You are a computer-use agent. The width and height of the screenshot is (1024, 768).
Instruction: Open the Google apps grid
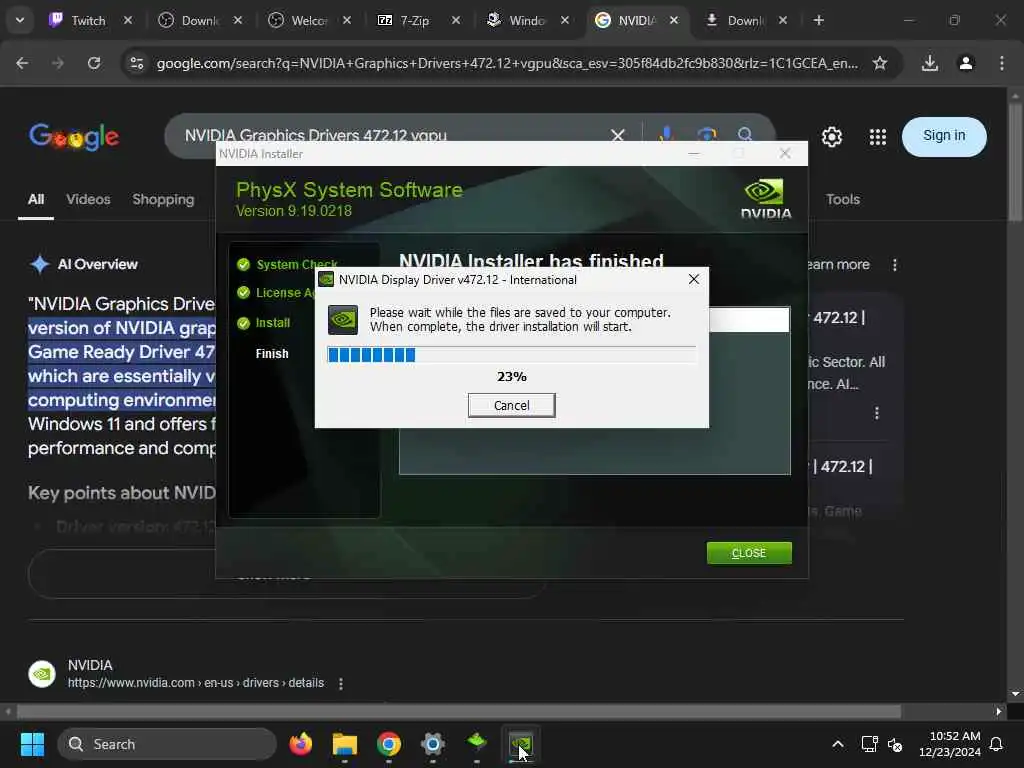878,137
